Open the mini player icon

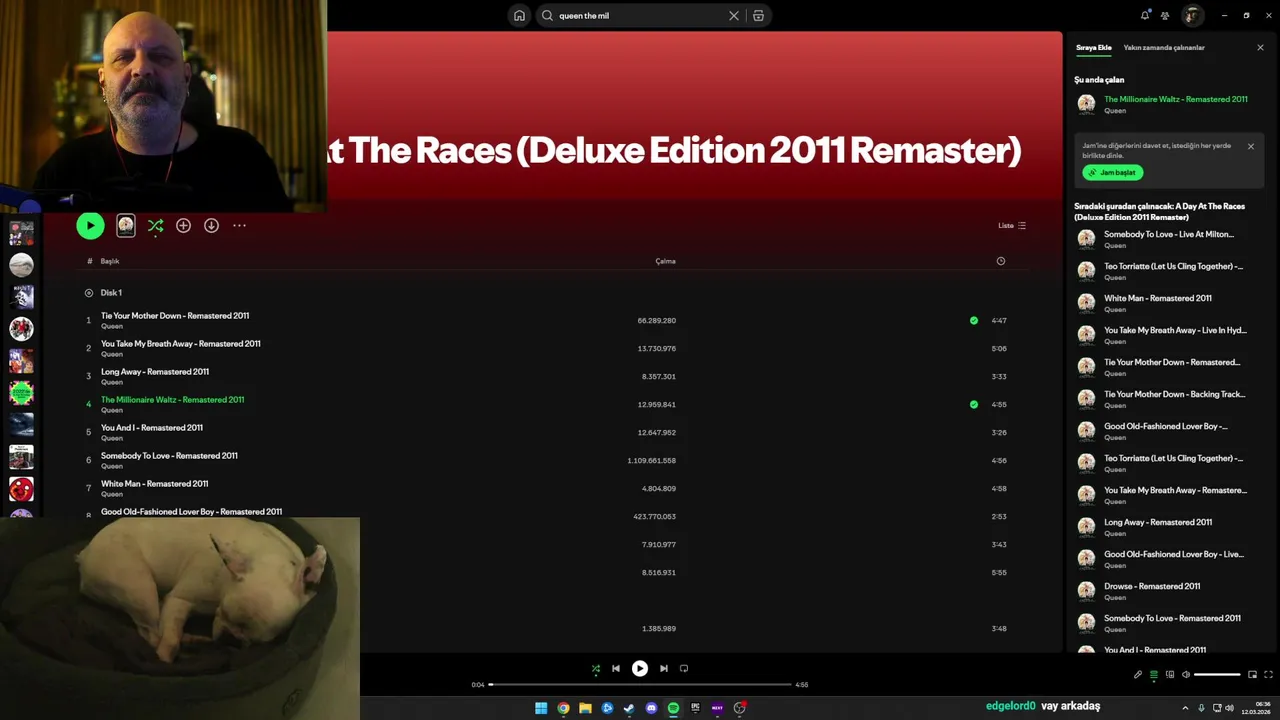[x=1252, y=675]
